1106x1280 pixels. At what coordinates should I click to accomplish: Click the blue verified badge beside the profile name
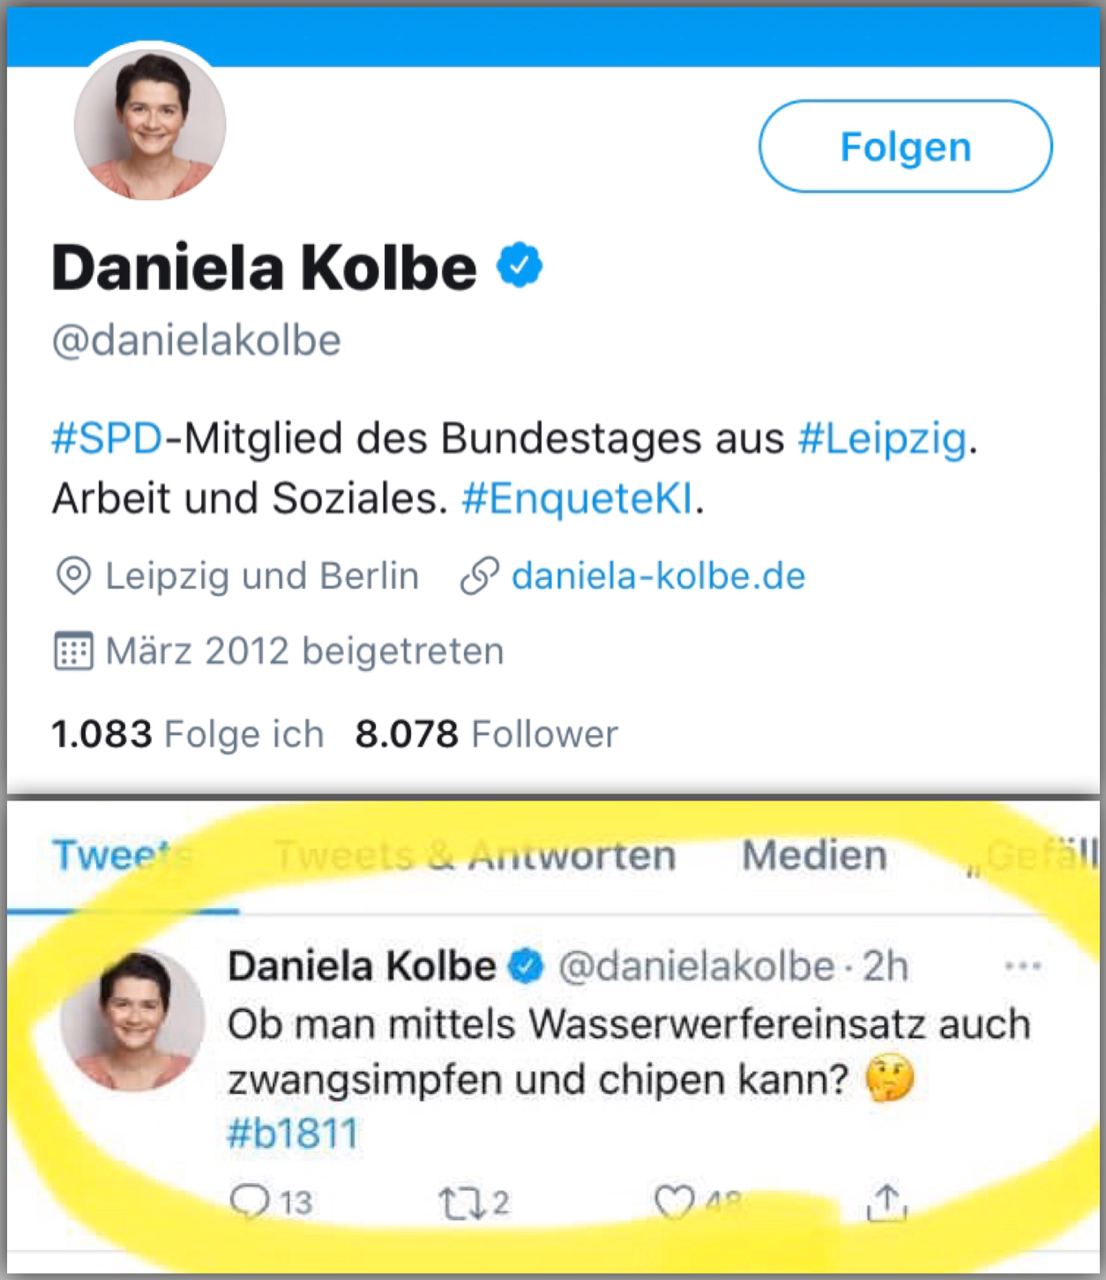(x=520, y=266)
